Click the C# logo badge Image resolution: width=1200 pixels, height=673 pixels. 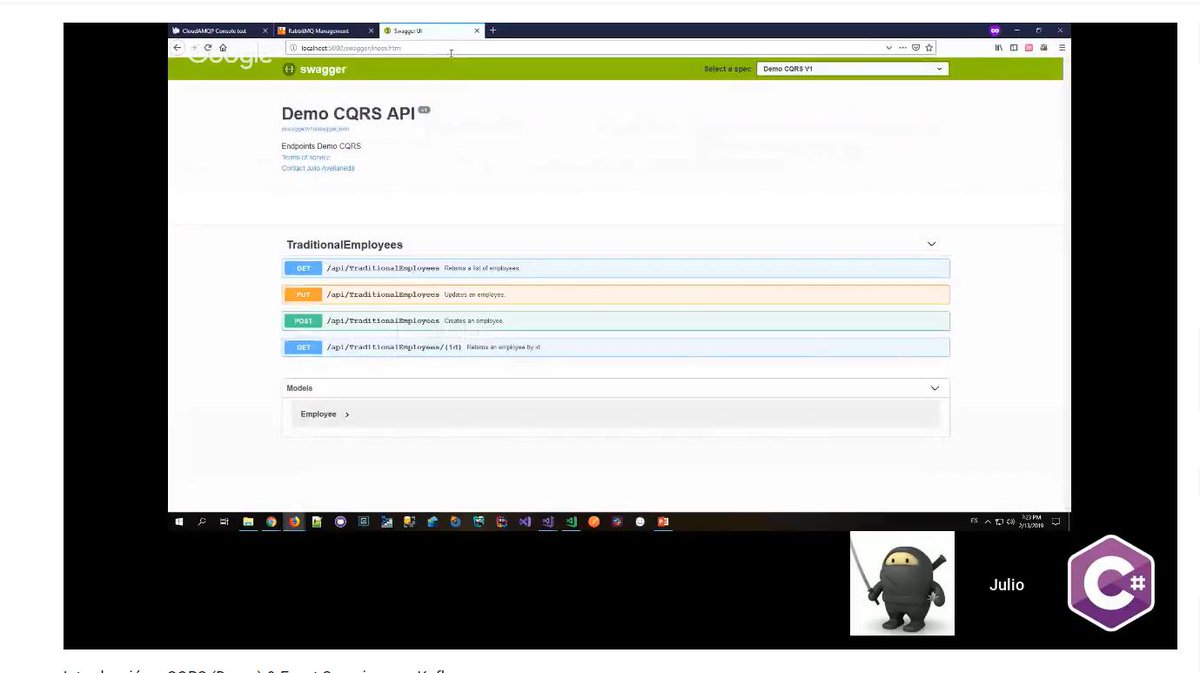point(1111,583)
